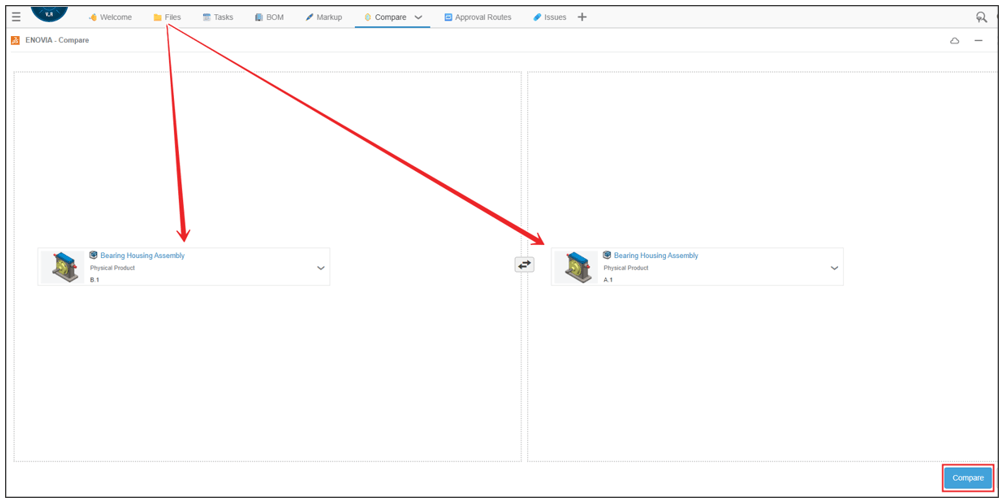Click the A.1 assembly thumbnail
The width and height of the screenshot is (1003, 500).
576,267
